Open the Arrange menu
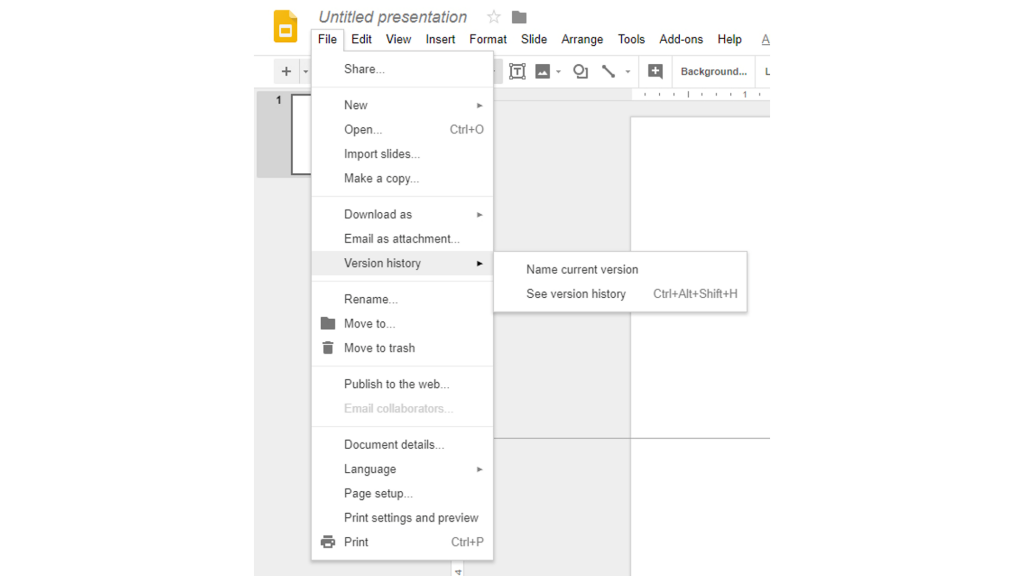 (x=582, y=39)
